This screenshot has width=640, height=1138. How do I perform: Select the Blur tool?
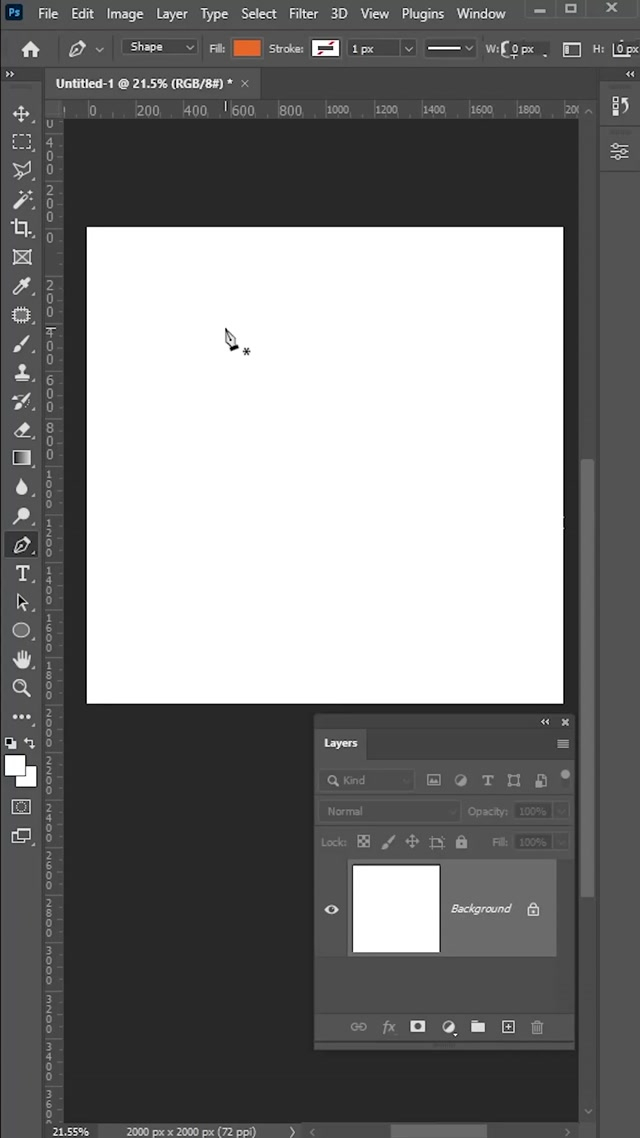coord(22,487)
